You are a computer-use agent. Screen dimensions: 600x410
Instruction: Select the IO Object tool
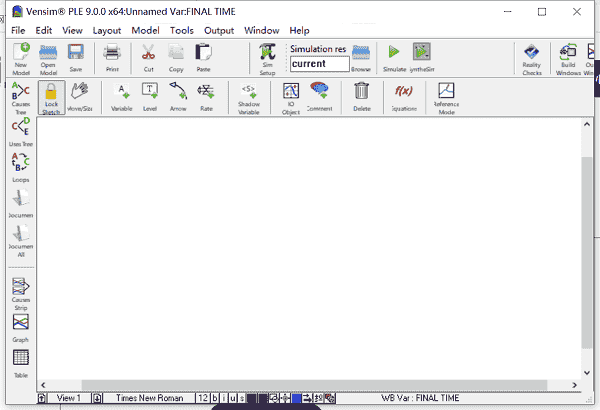tap(291, 99)
